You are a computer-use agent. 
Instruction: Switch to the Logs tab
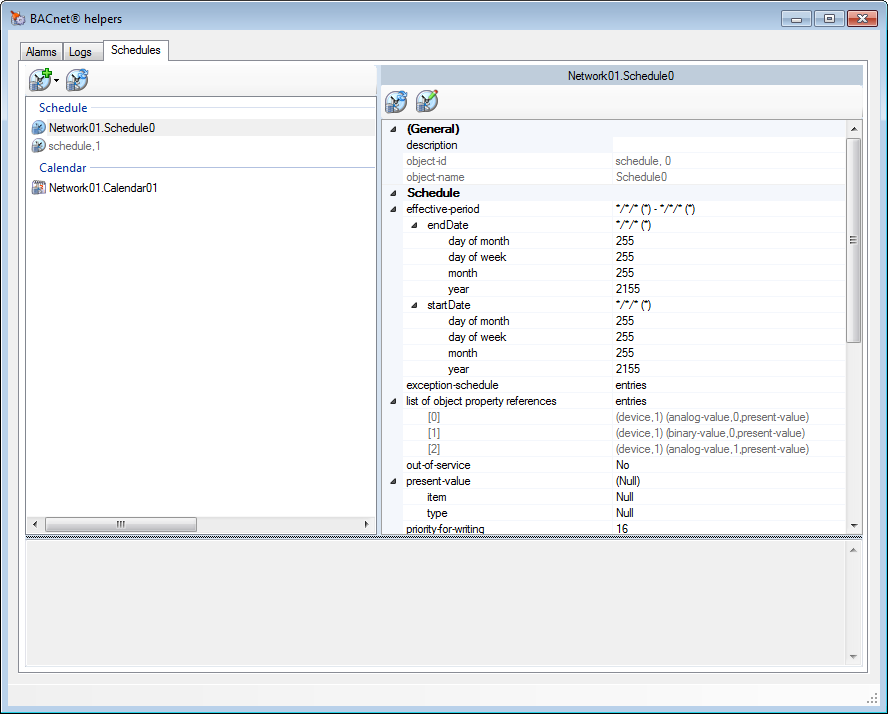point(80,52)
